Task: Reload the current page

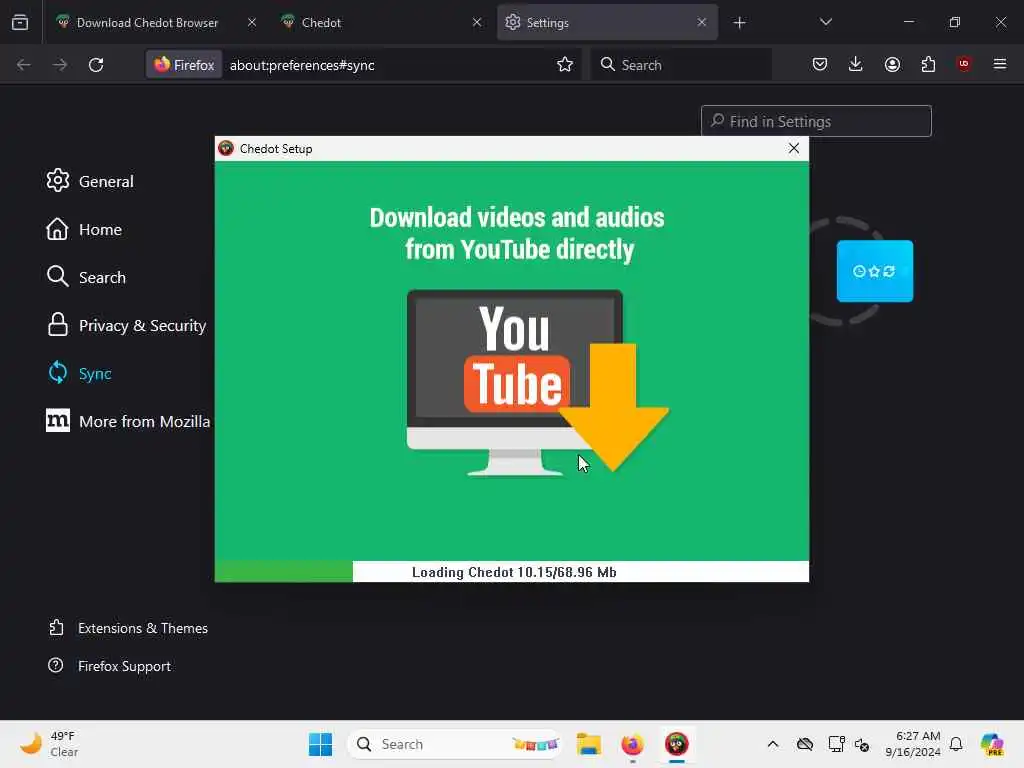Action: tap(96, 65)
